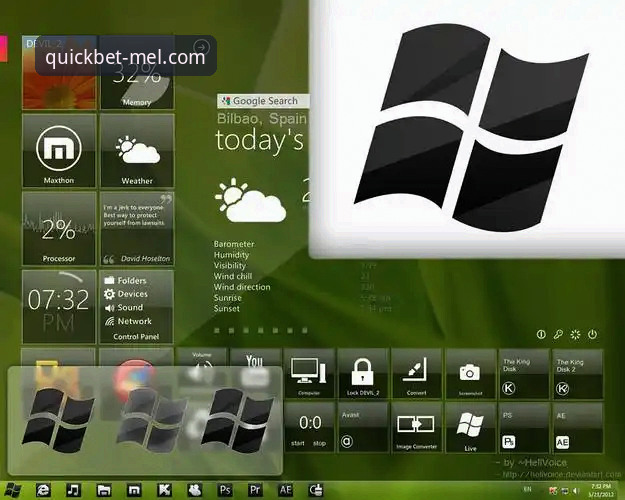Click start on the stopwatch tile
The height and width of the screenshot is (500, 625).
298,443
